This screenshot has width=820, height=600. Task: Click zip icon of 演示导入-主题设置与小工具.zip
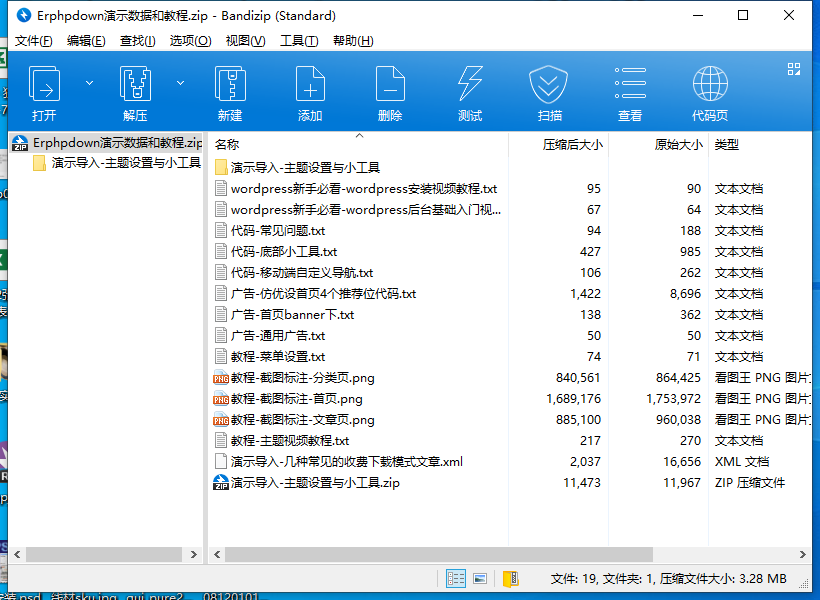click(221, 482)
